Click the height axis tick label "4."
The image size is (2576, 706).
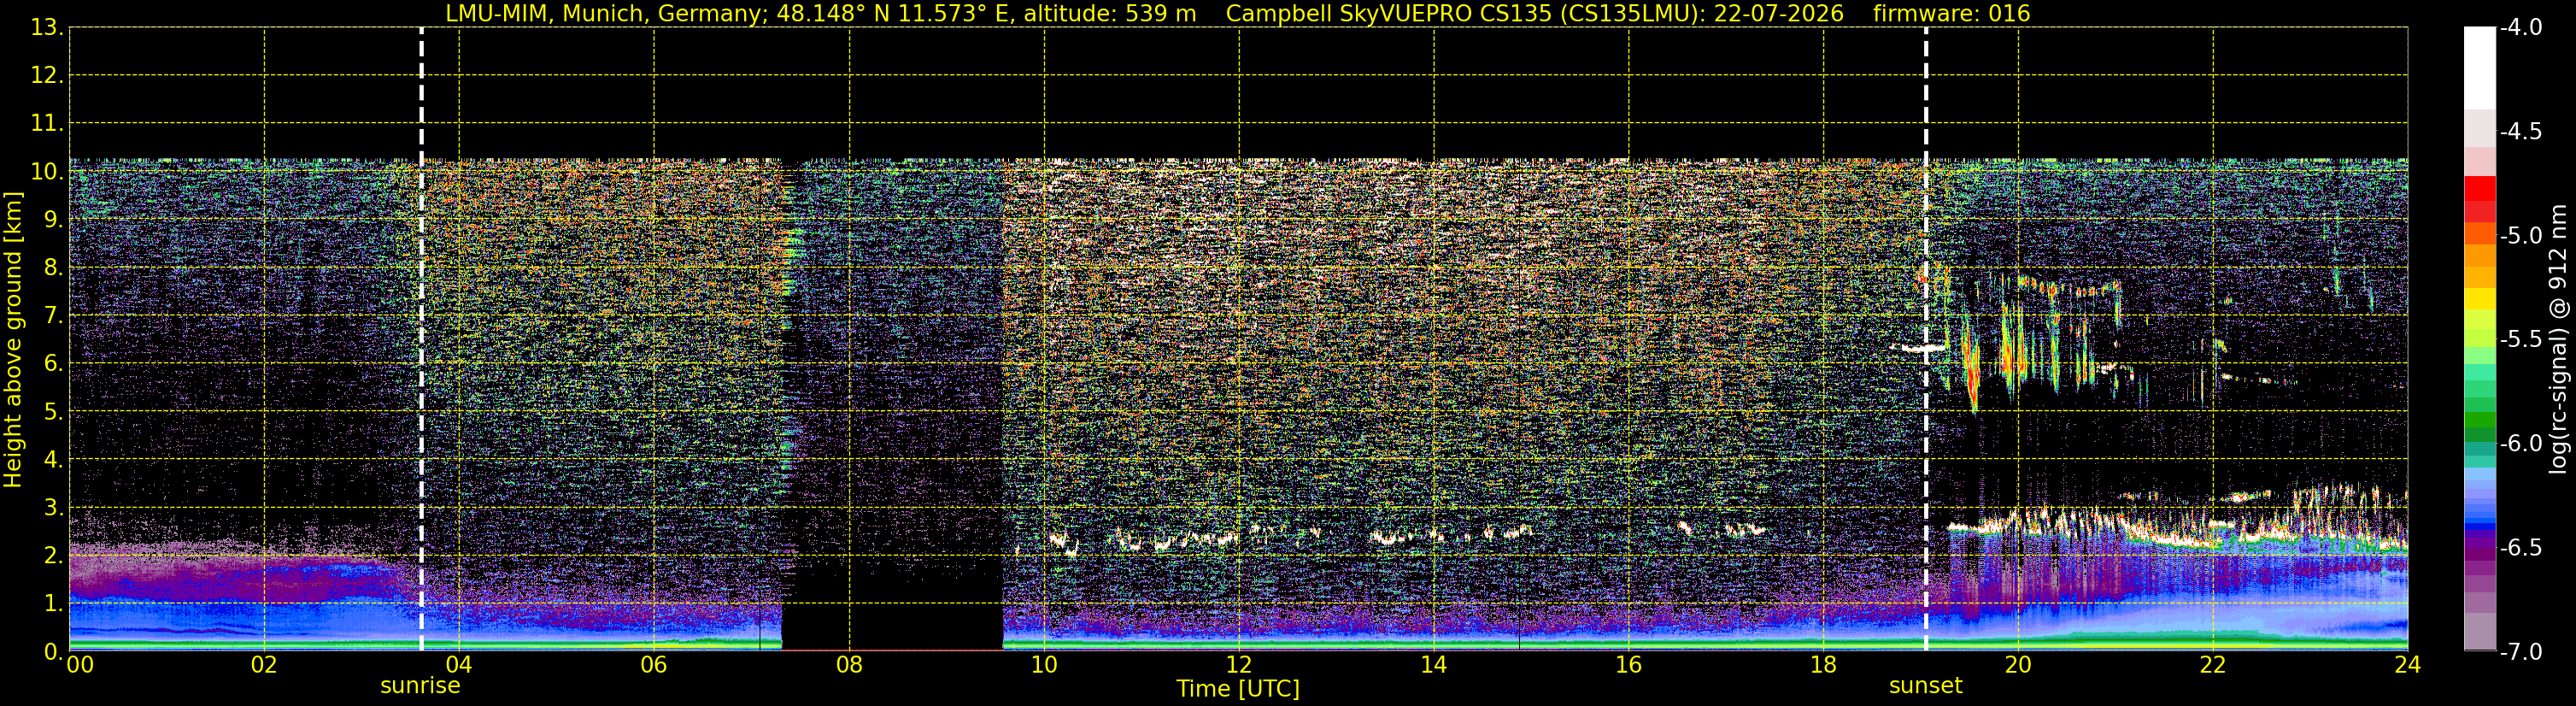(53, 459)
